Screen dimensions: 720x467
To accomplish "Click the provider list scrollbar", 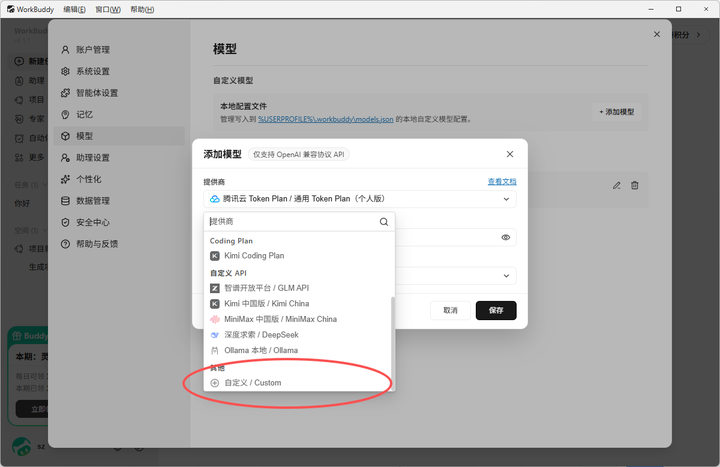I will [393, 342].
